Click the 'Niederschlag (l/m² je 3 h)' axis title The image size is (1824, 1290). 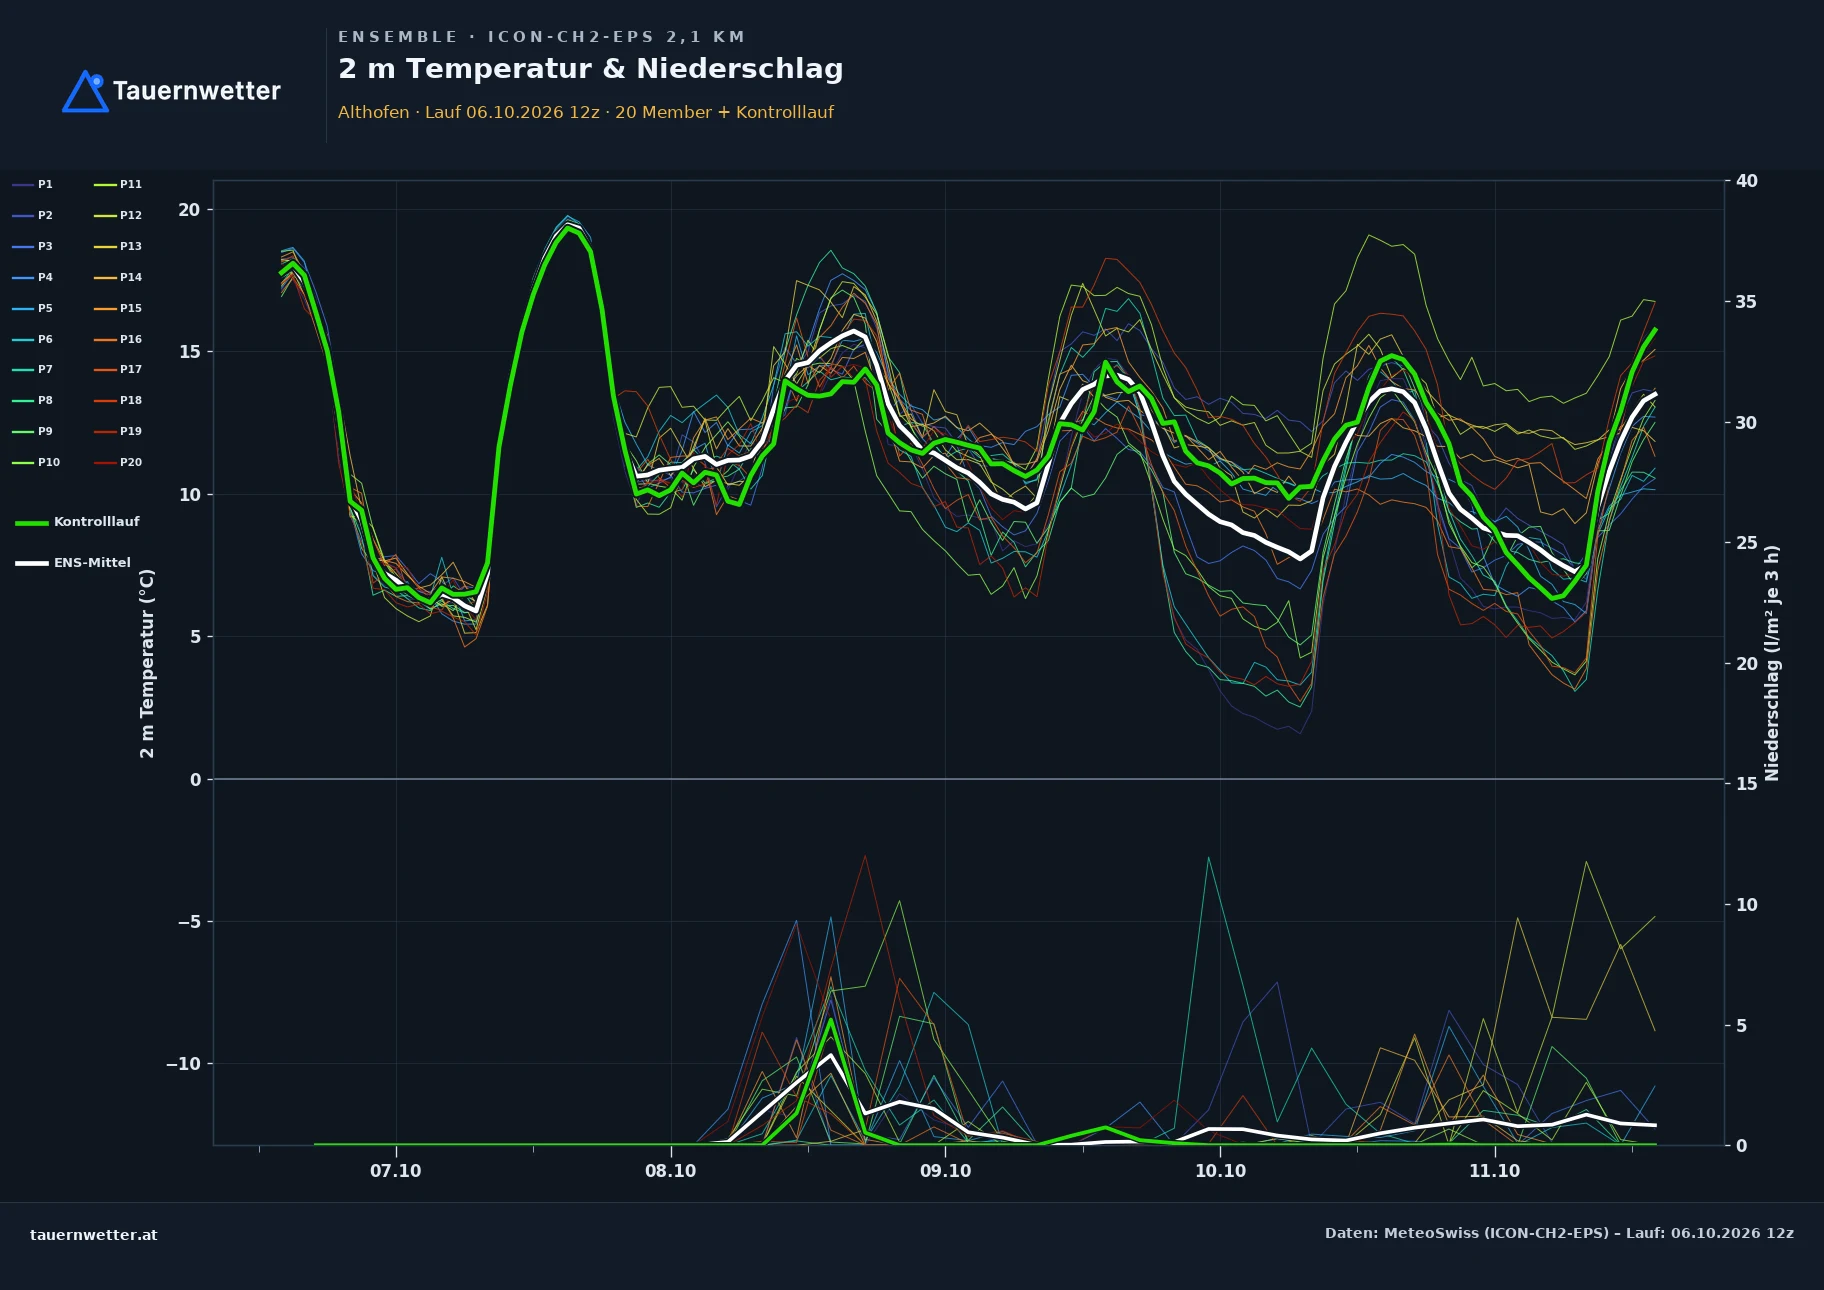(1772, 663)
